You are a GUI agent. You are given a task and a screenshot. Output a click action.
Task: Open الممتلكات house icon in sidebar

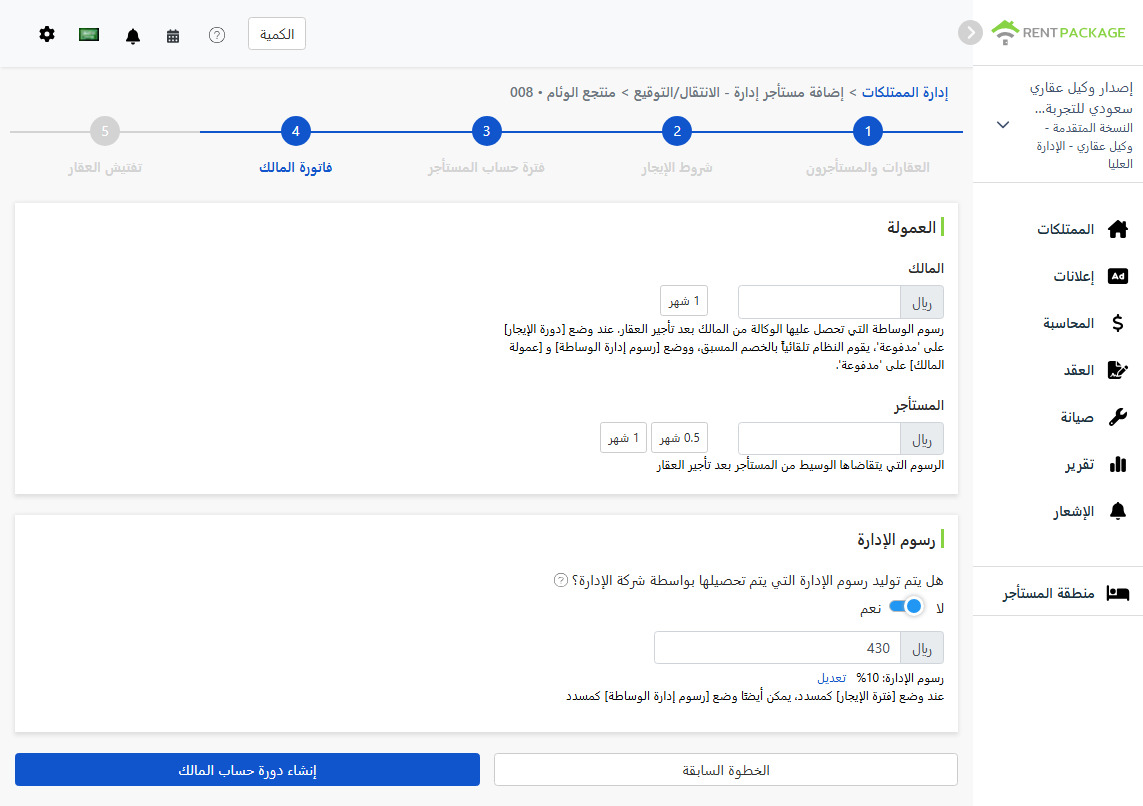pos(1117,229)
